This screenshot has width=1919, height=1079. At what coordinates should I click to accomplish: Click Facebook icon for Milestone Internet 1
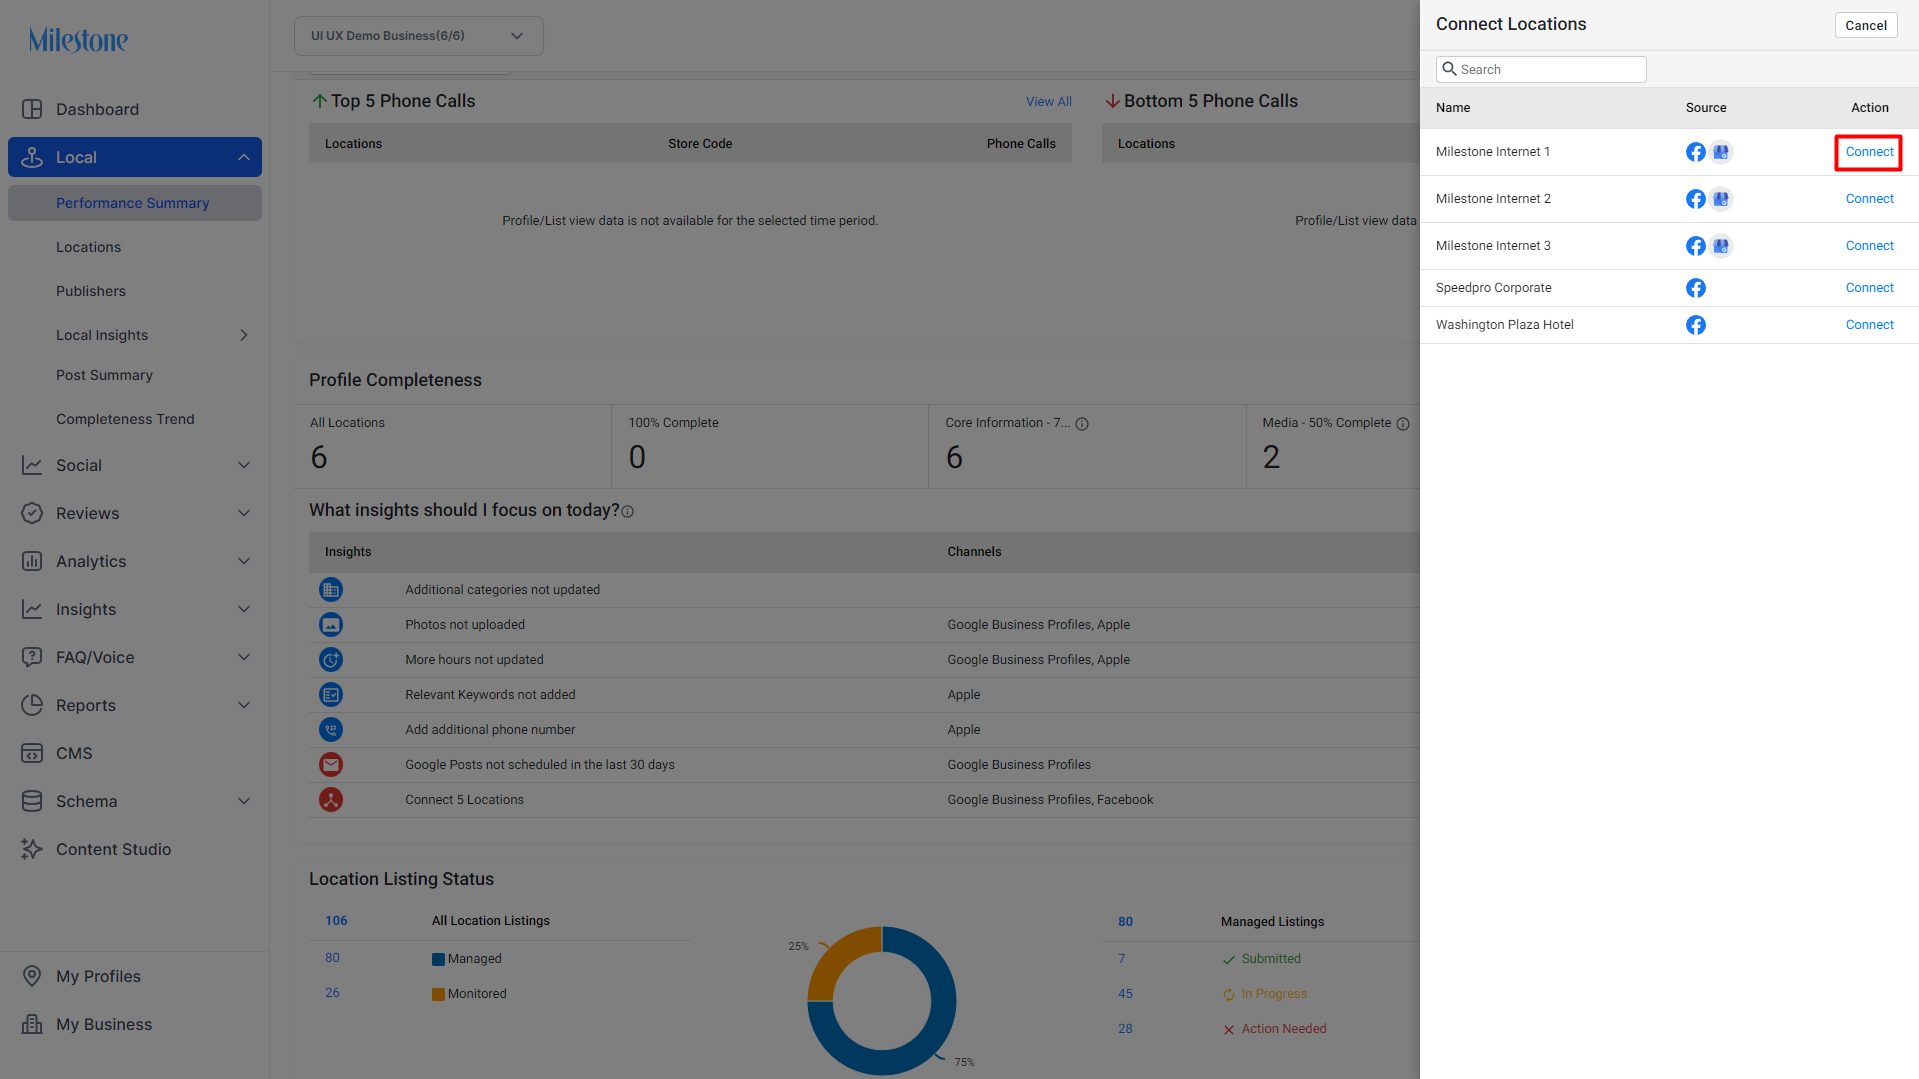click(x=1695, y=152)
